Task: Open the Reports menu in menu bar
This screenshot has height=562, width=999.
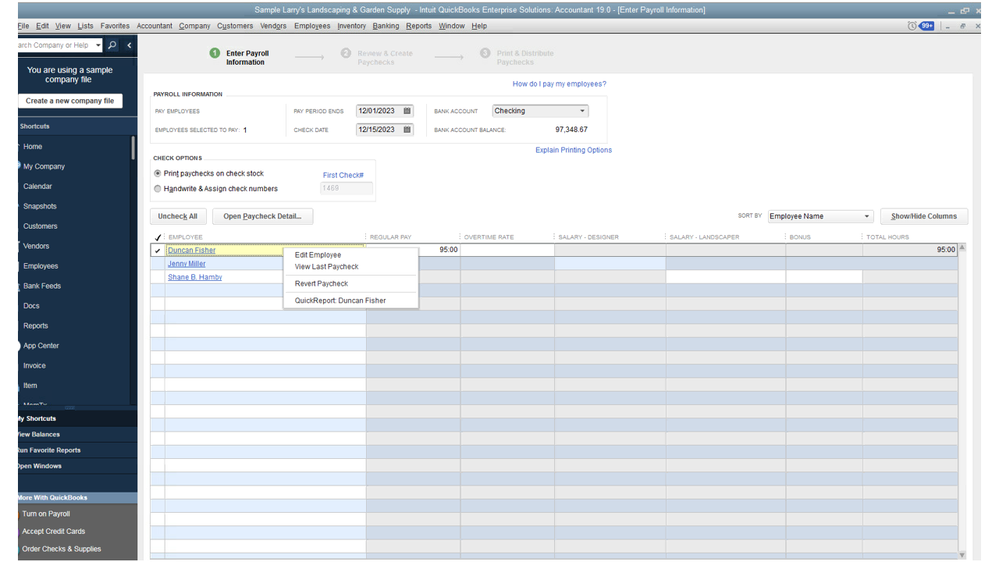Action: click(x=419, y=26)
